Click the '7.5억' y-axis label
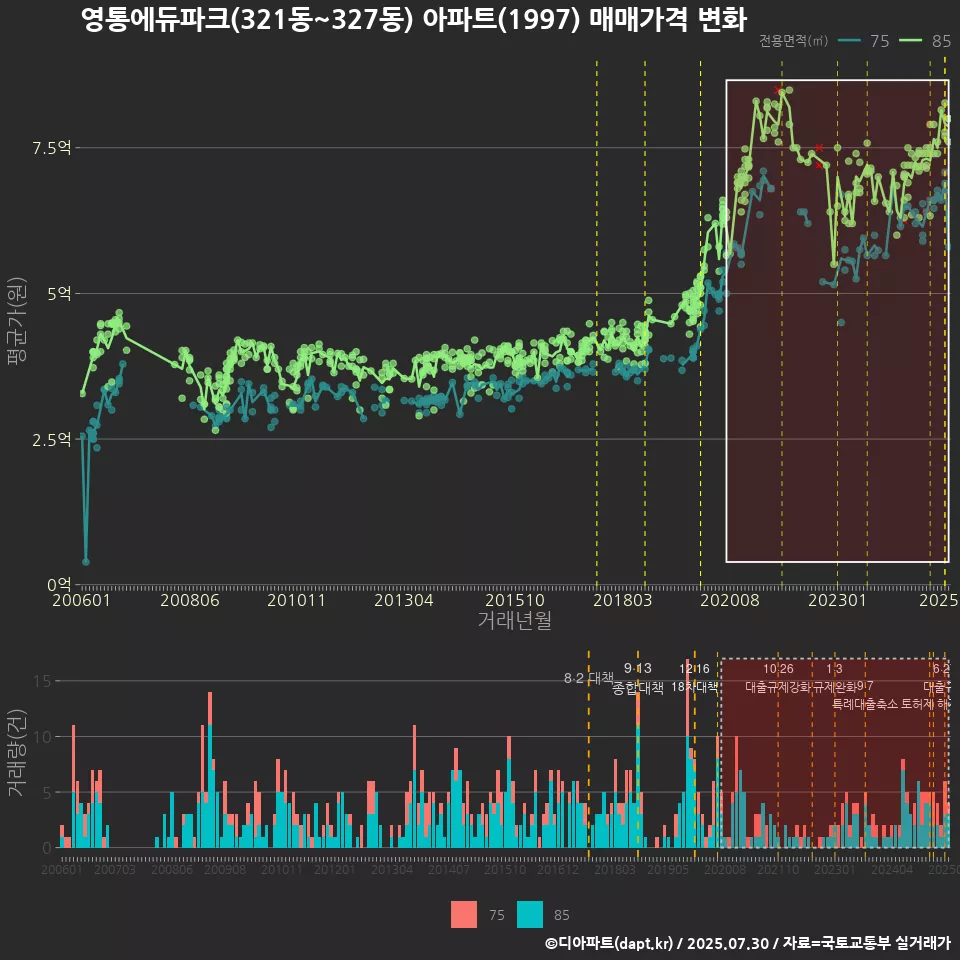The image size is (960, 960). (x=51, y=148)
